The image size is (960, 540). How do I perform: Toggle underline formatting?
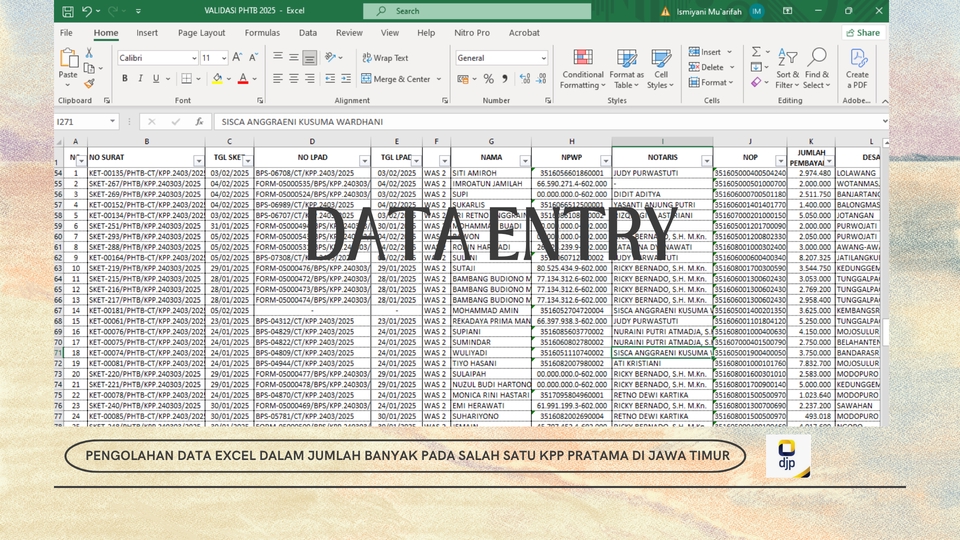click(x=156, y=78)
